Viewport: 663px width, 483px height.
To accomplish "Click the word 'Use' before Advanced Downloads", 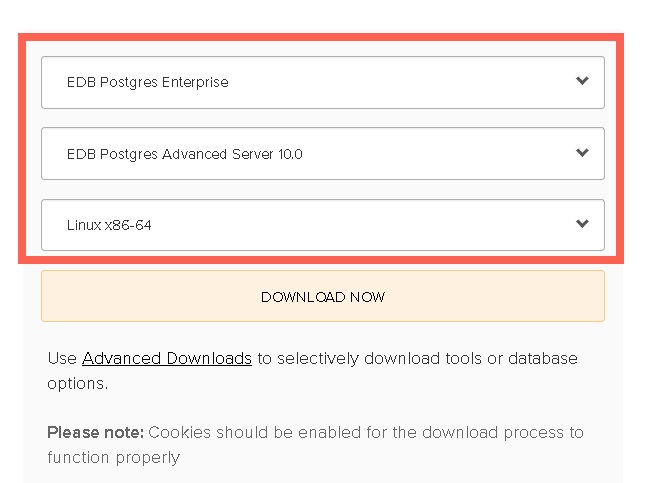I will tap(62, 358).
